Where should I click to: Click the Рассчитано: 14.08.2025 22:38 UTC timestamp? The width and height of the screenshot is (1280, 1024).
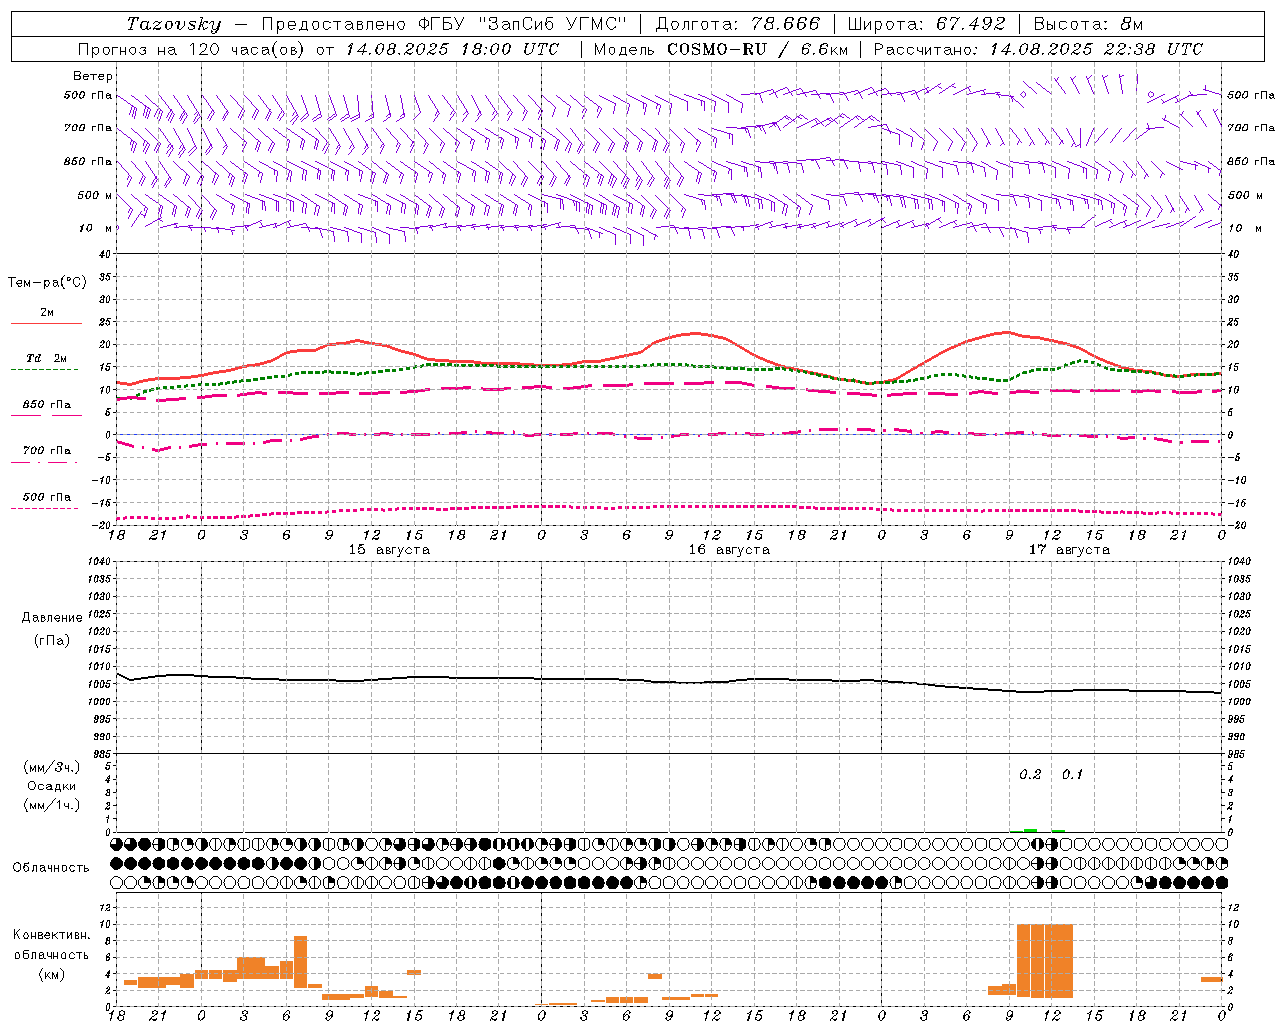pos(1038,49)
